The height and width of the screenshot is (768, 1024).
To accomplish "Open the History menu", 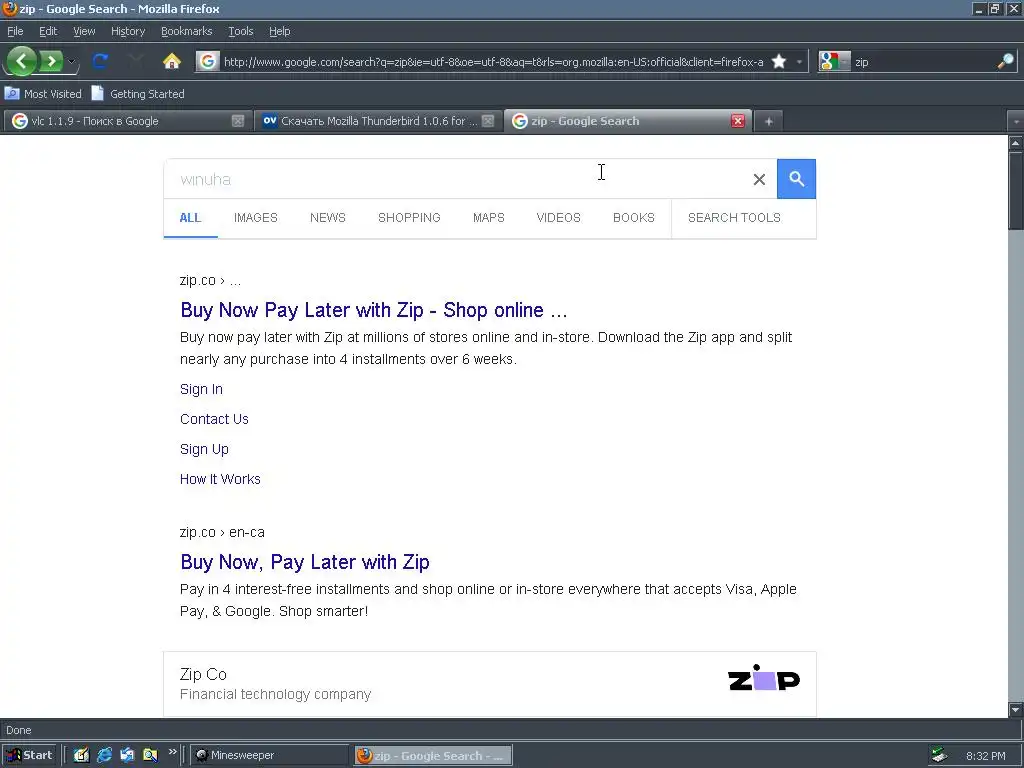I will 127,31.
